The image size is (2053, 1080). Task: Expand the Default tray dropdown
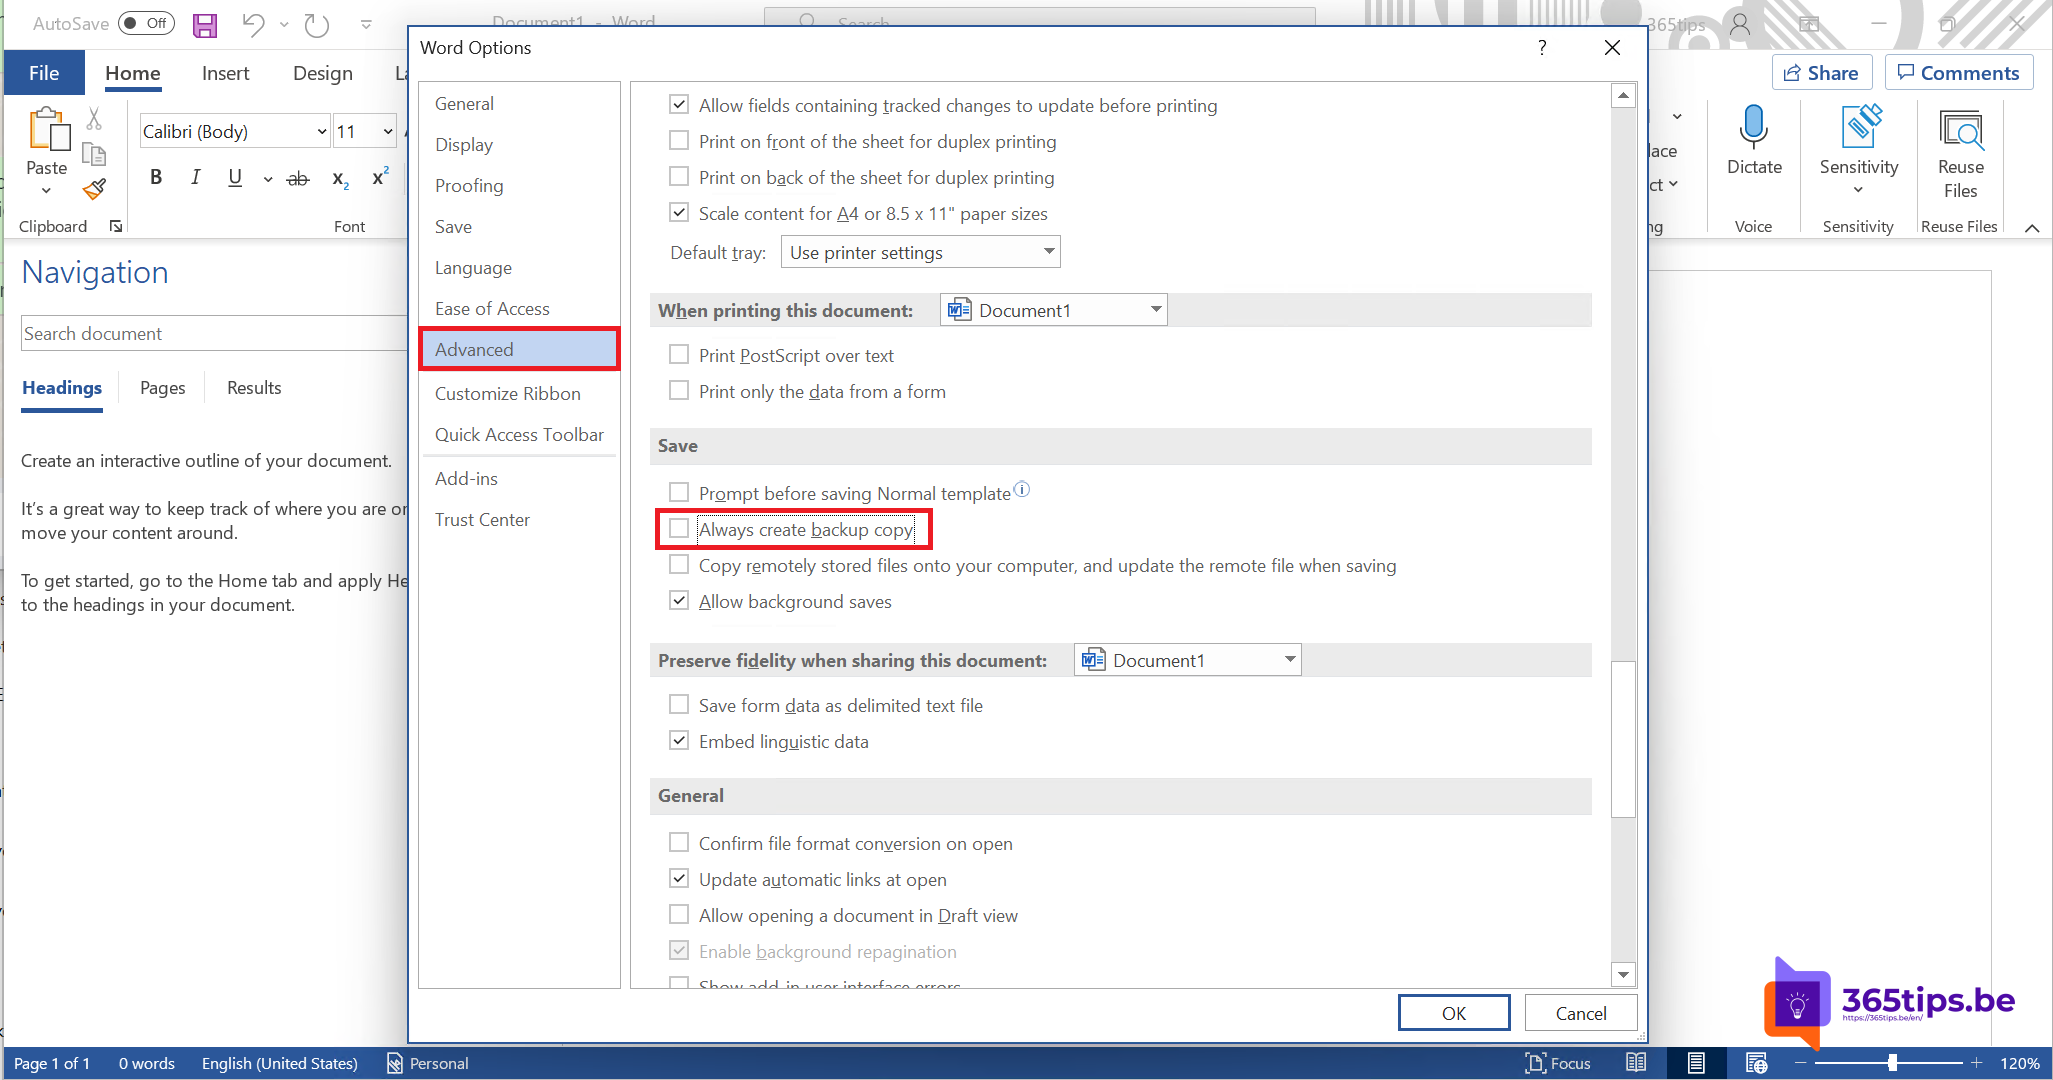coord(1048,252)
